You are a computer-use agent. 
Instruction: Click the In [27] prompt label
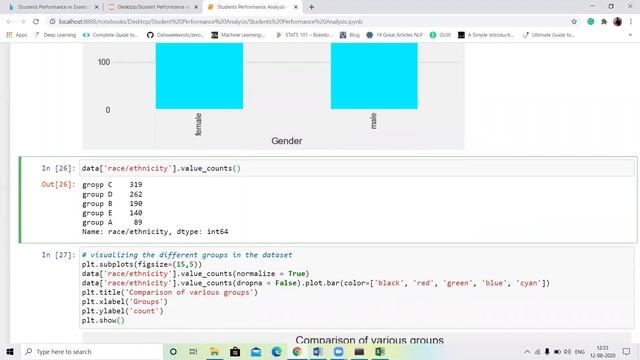[58, 255]
